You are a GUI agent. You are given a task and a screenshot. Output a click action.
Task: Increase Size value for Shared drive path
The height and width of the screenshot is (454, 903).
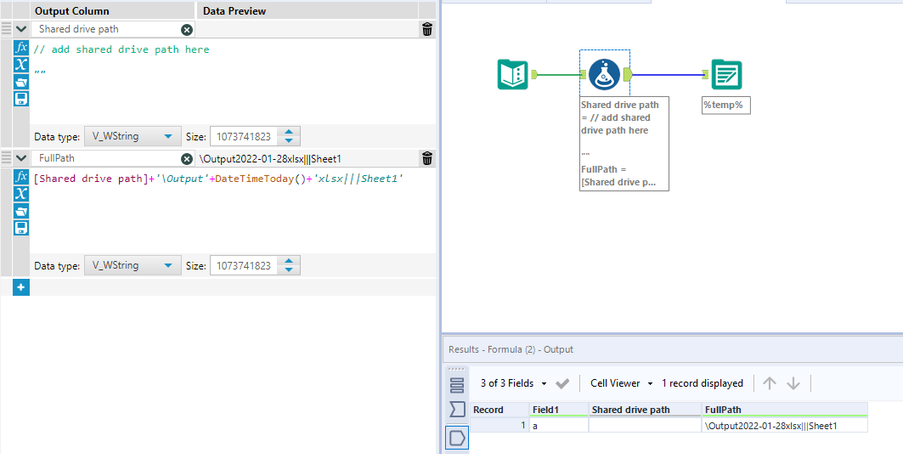289,132
